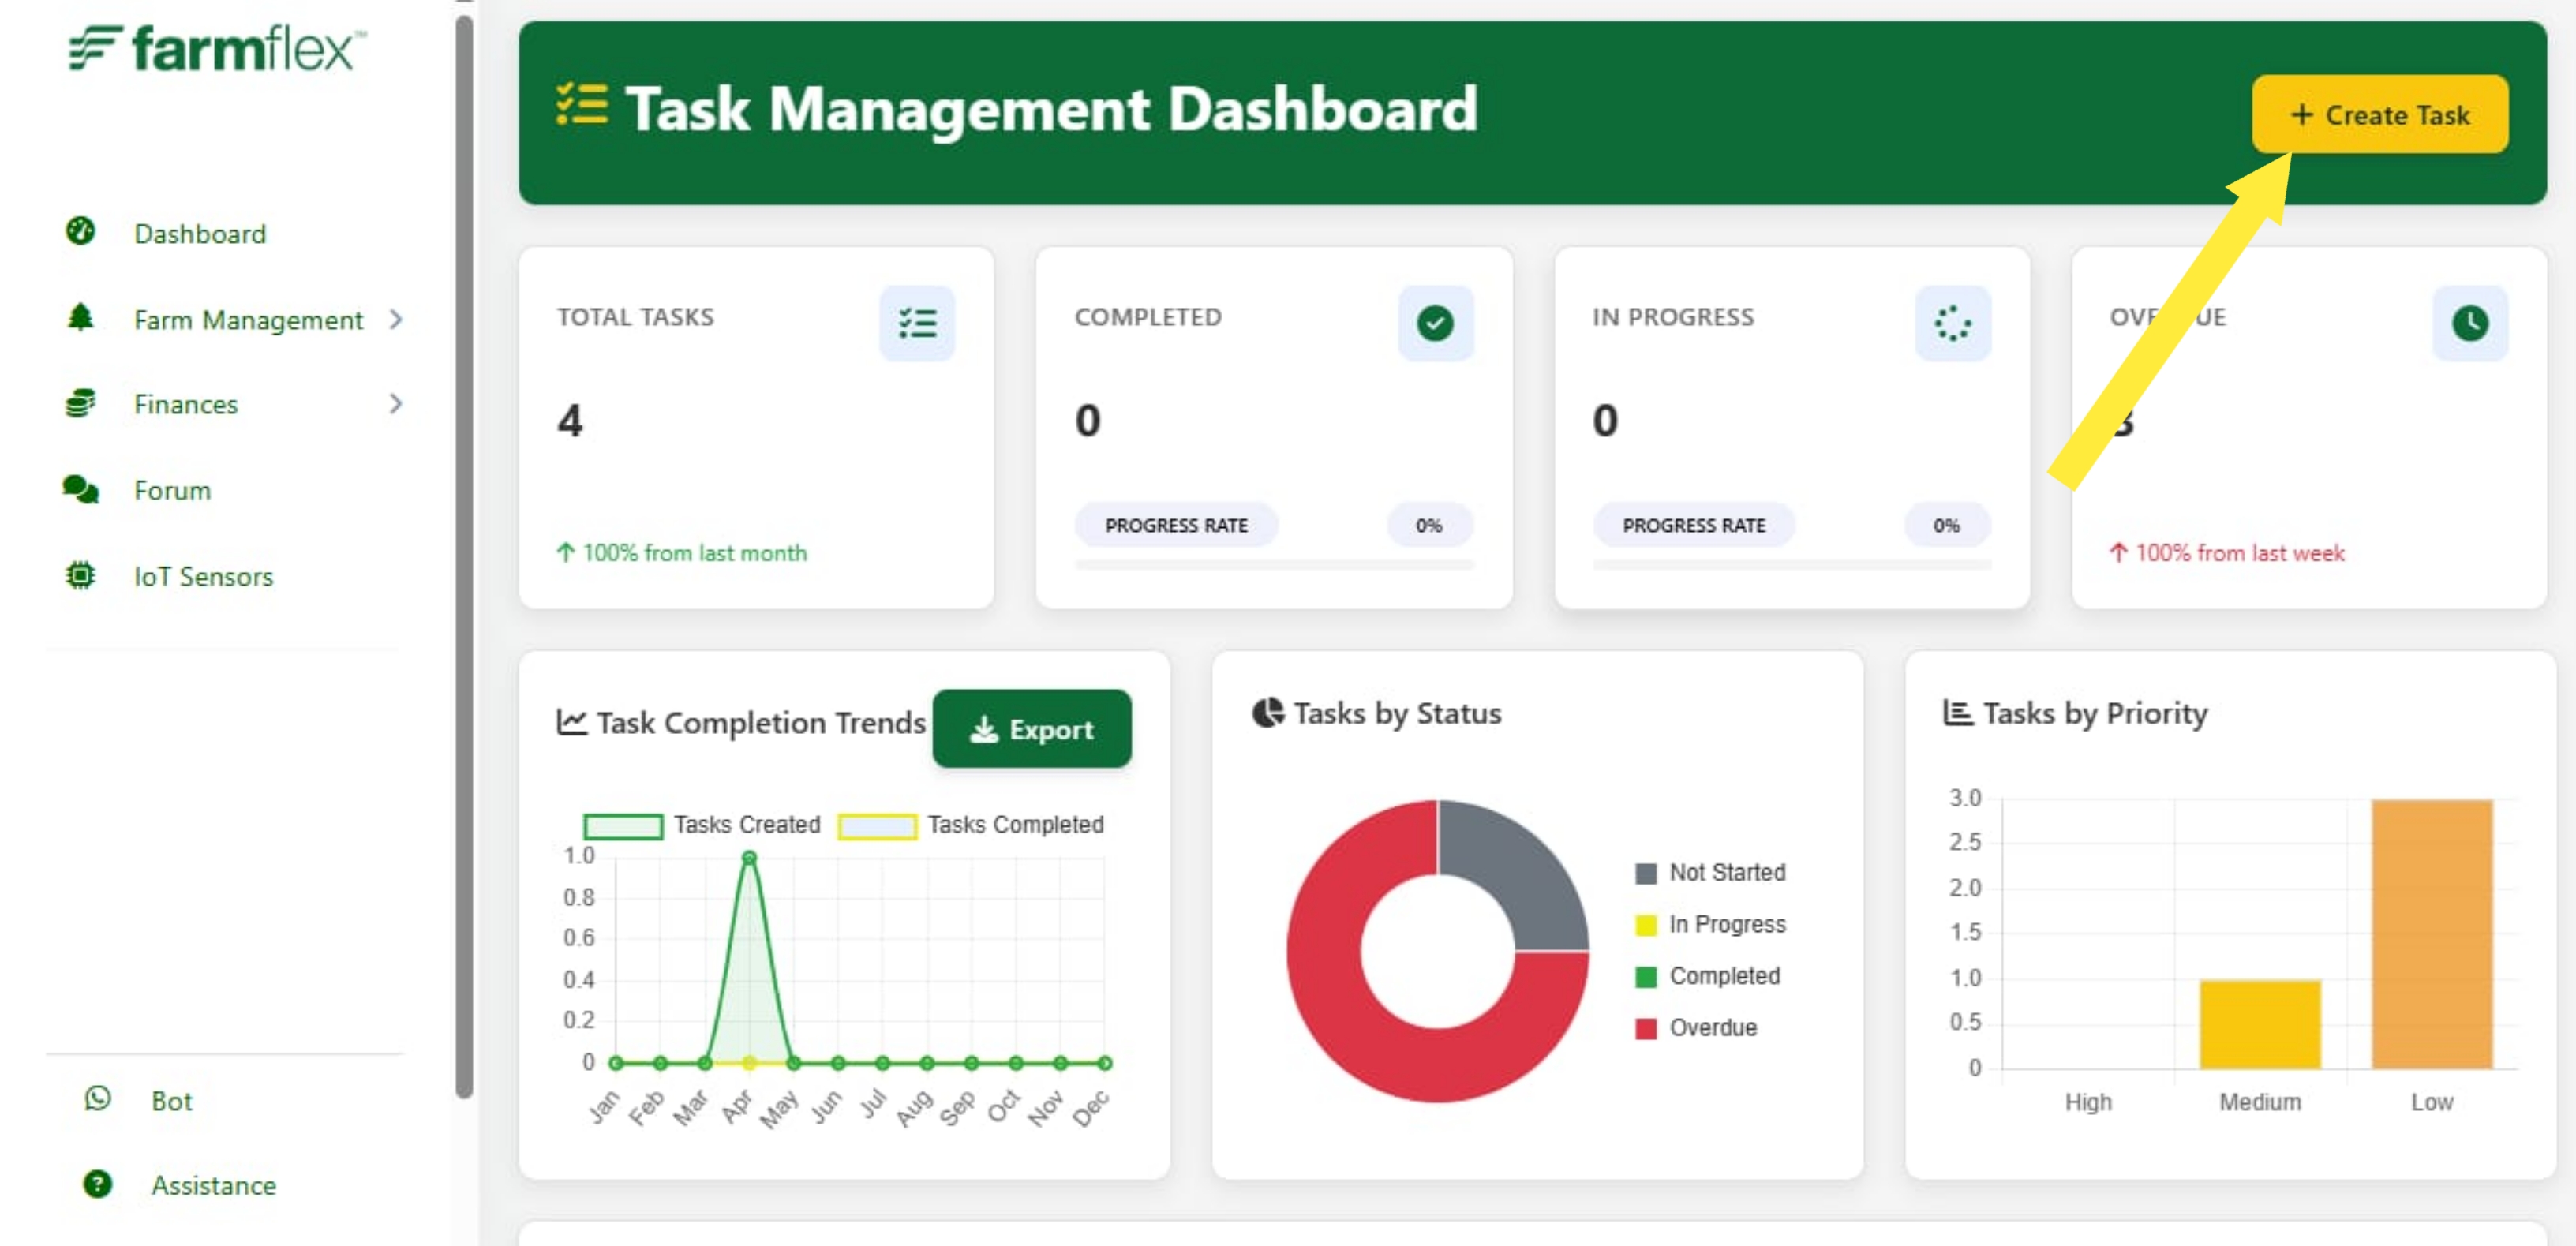Viewport: 2576px width, 1246px height.
Task: Click the Assistance question mark icon
Action: [98, 1184]
